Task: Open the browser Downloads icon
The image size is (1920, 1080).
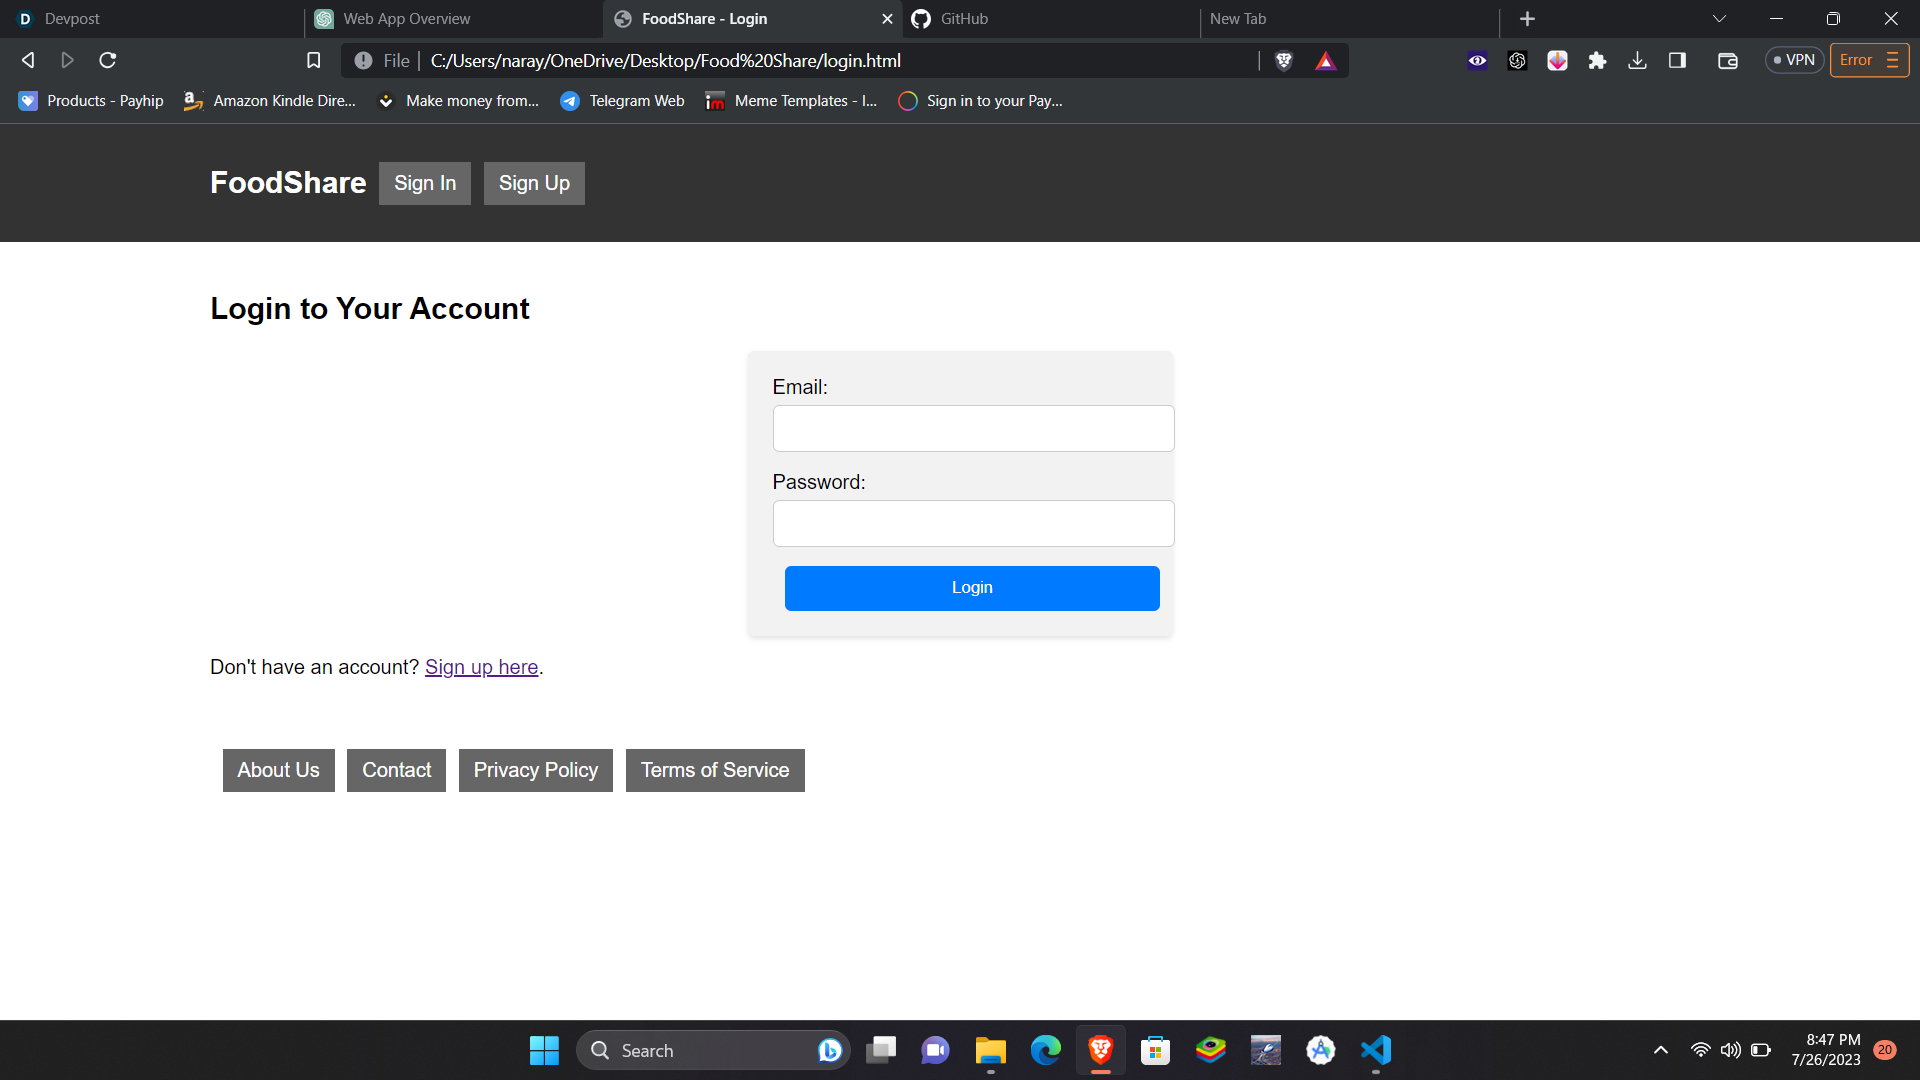Action: (x=1637, y=60)
